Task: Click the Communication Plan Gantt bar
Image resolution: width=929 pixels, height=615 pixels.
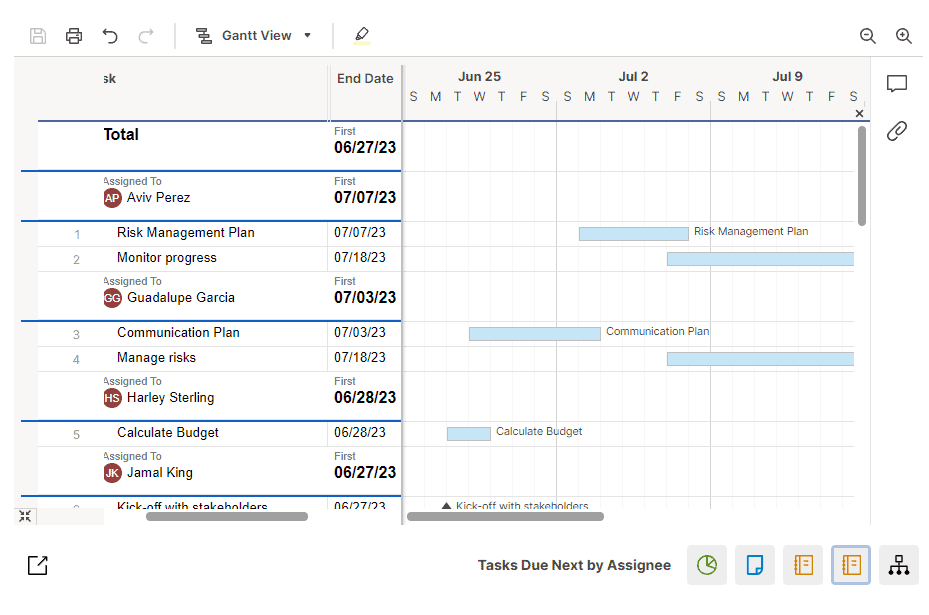Action: tap(534, 333)
